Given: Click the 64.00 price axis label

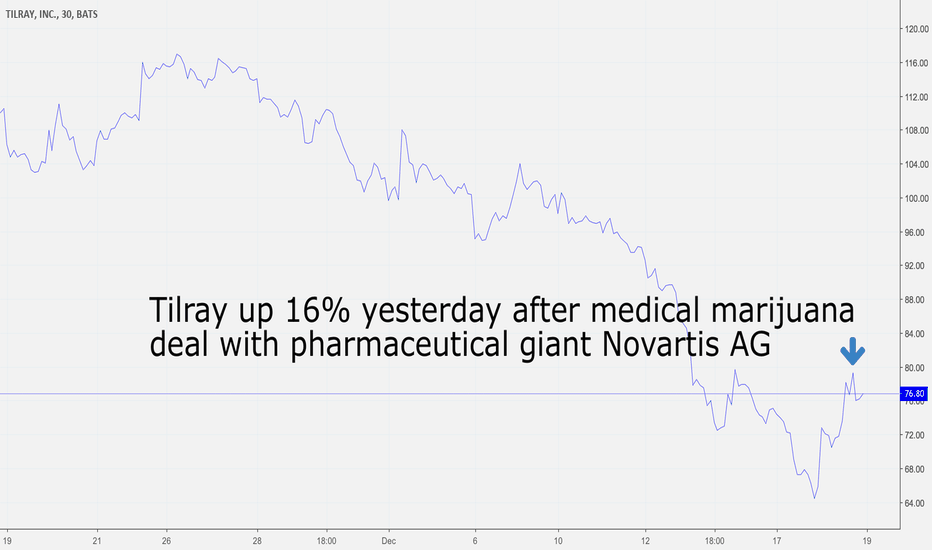Looking at the screenshot, I should click(916, 503).
